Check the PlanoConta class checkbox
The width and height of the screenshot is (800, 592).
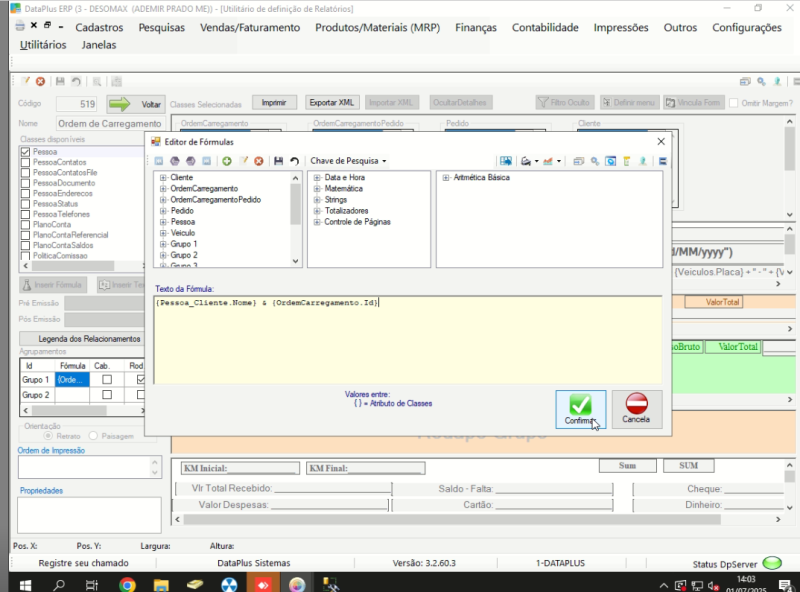tap(26, 225)
